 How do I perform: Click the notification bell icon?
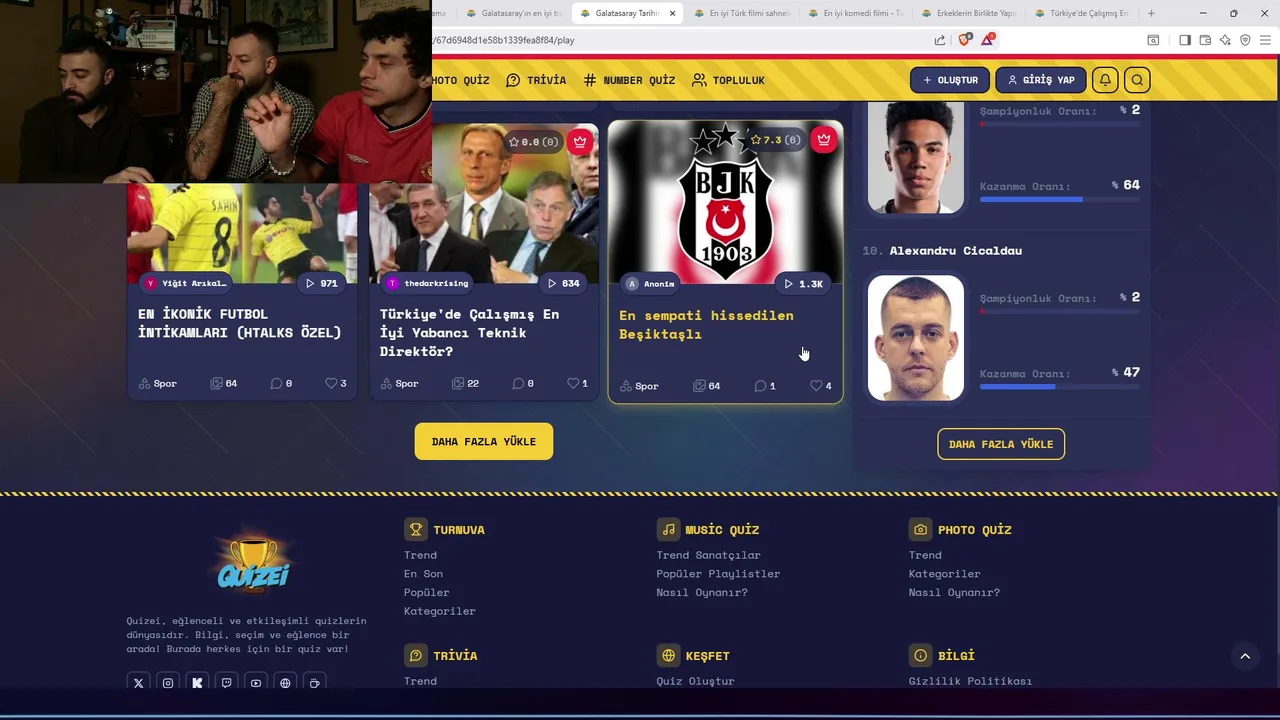(x=1105, y=80)
